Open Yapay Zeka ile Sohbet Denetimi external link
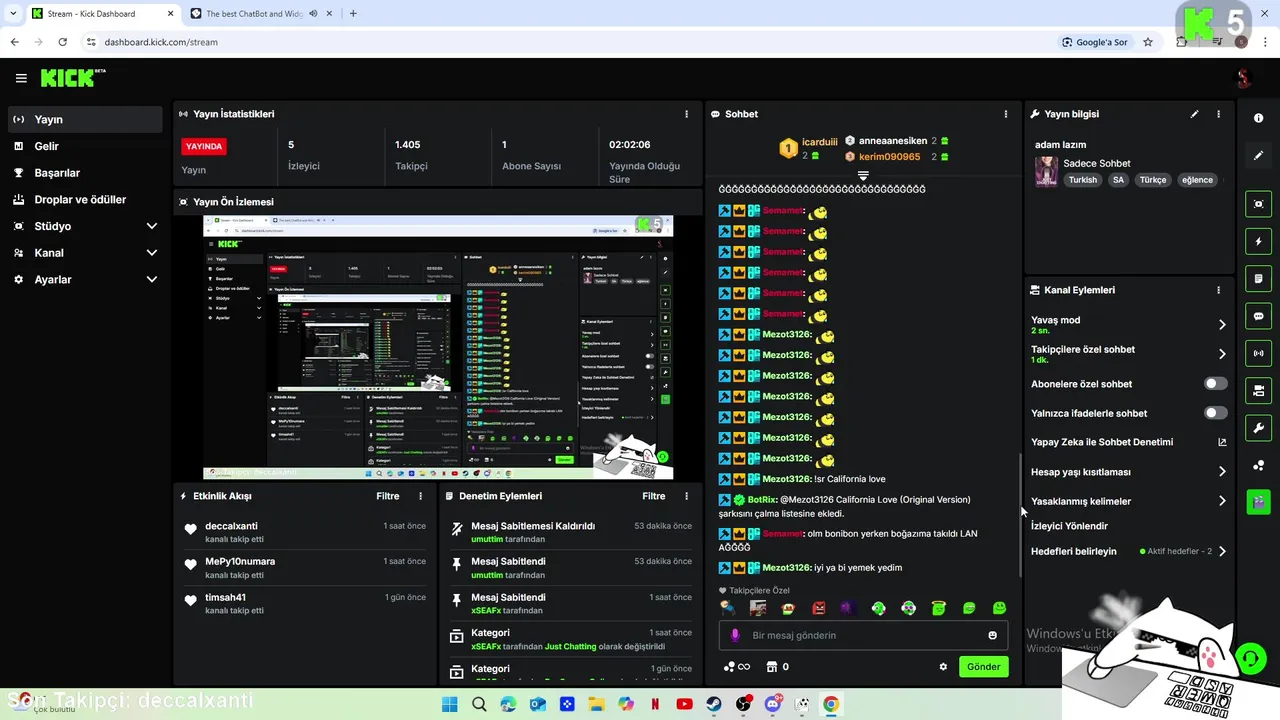The width and height of the screenshot is (1280, 720). point(1222,442)
